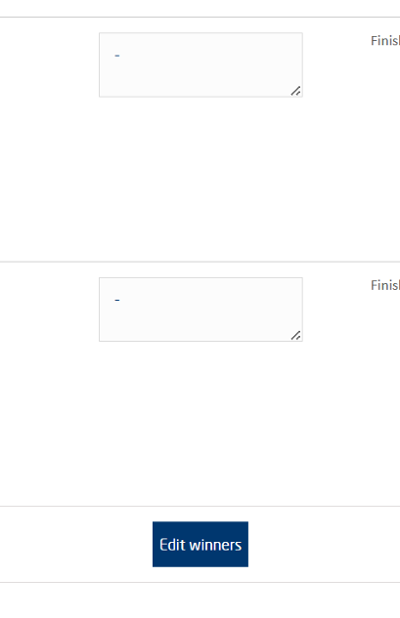Grab the upper text area's resize handle
The height and width of the screenshot is (618, 400).
coord(296,91)
